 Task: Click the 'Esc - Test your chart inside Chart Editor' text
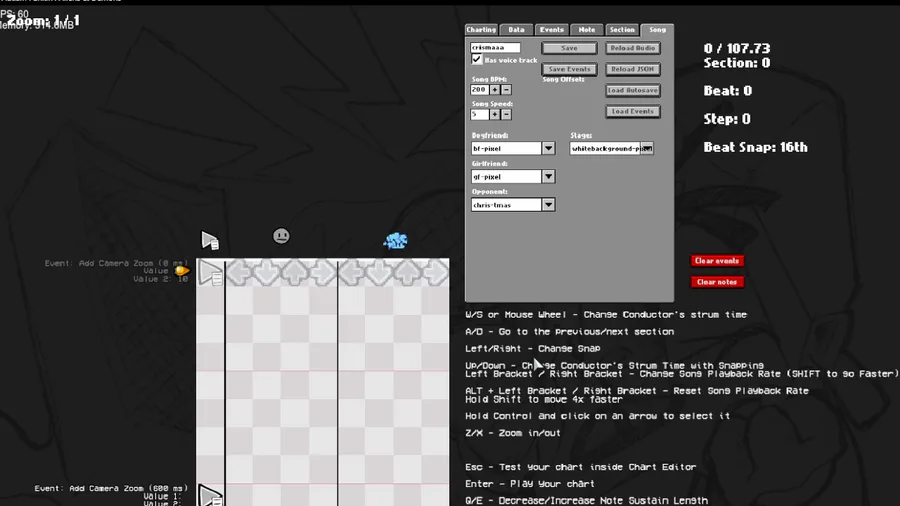pos(580,467)
